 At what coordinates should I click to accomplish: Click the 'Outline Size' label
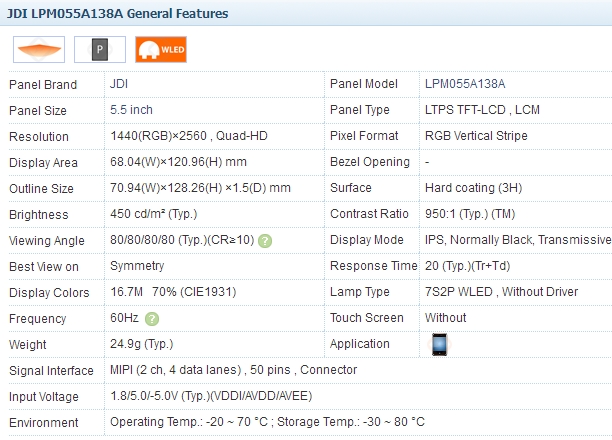(41, 189)
